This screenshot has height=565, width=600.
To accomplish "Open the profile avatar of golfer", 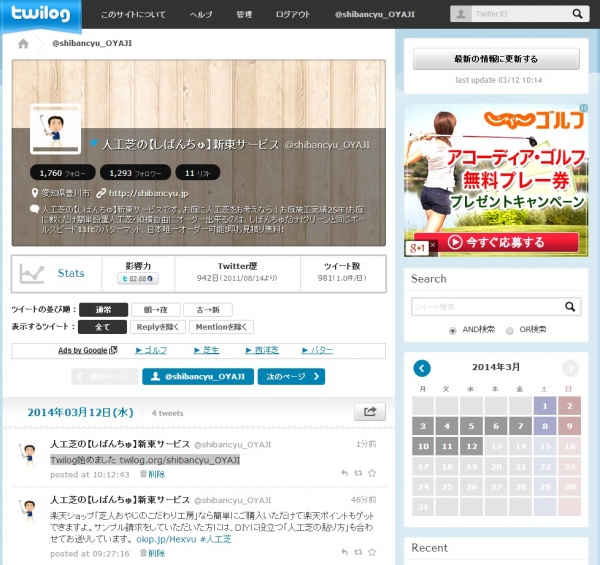I will coord(55,129).
